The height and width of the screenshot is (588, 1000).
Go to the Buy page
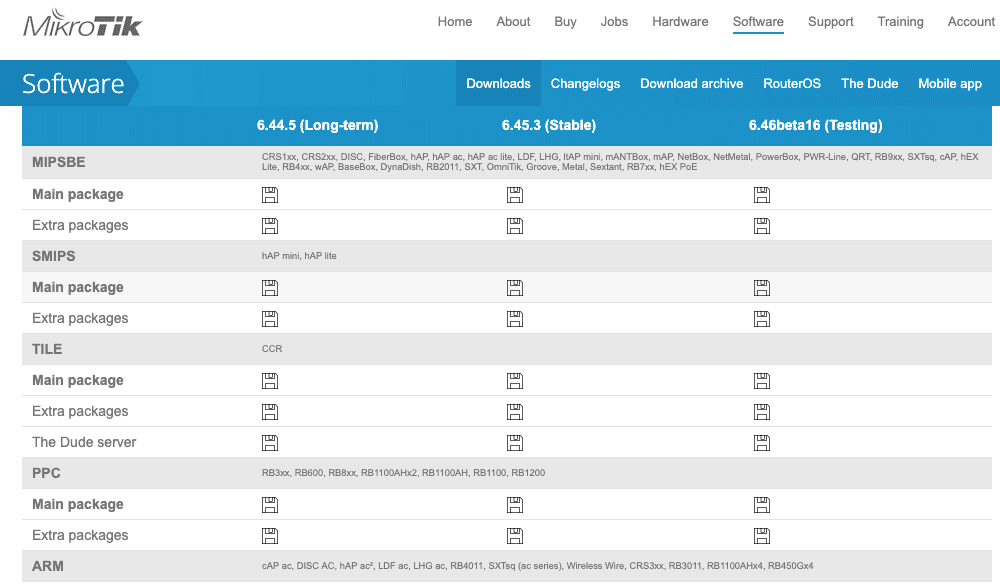(x=565, y=22)
